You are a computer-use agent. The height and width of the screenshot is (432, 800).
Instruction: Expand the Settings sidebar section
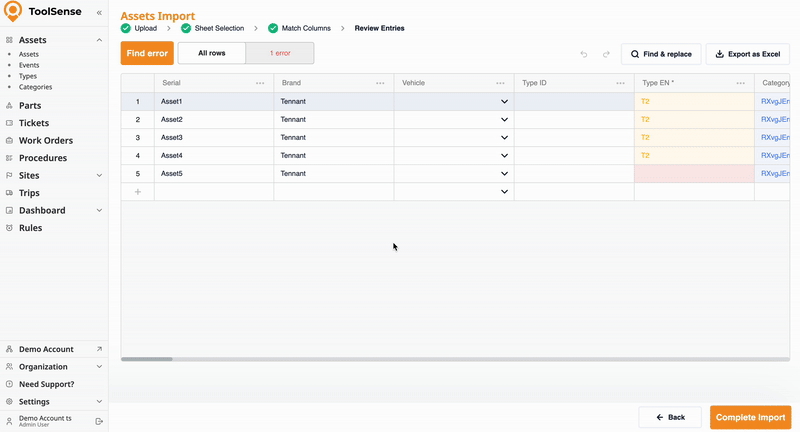tap(99, 402)
